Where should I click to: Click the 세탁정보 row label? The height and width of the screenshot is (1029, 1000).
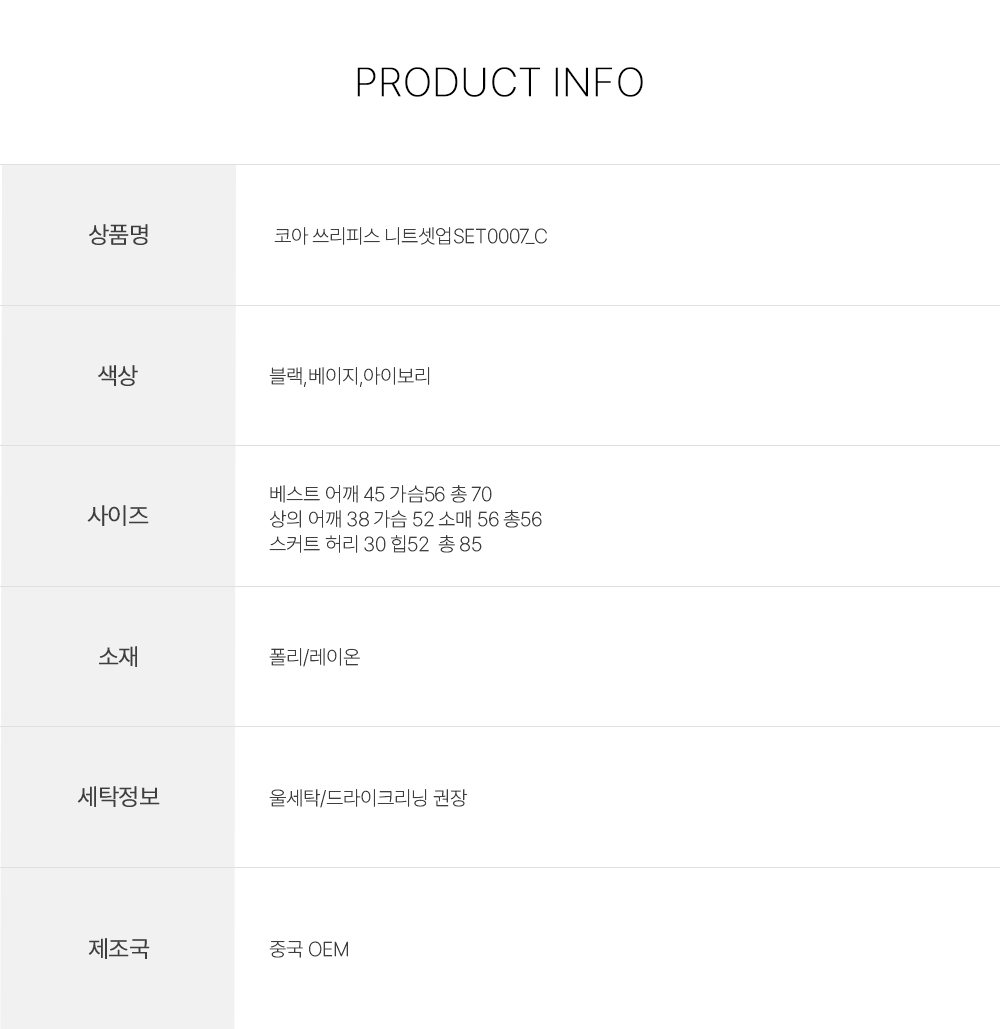click(118, 797)
